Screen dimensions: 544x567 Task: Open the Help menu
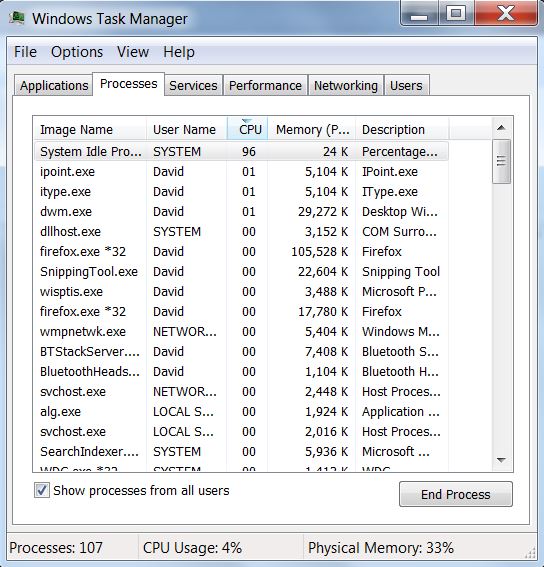[x=179, y=52]
